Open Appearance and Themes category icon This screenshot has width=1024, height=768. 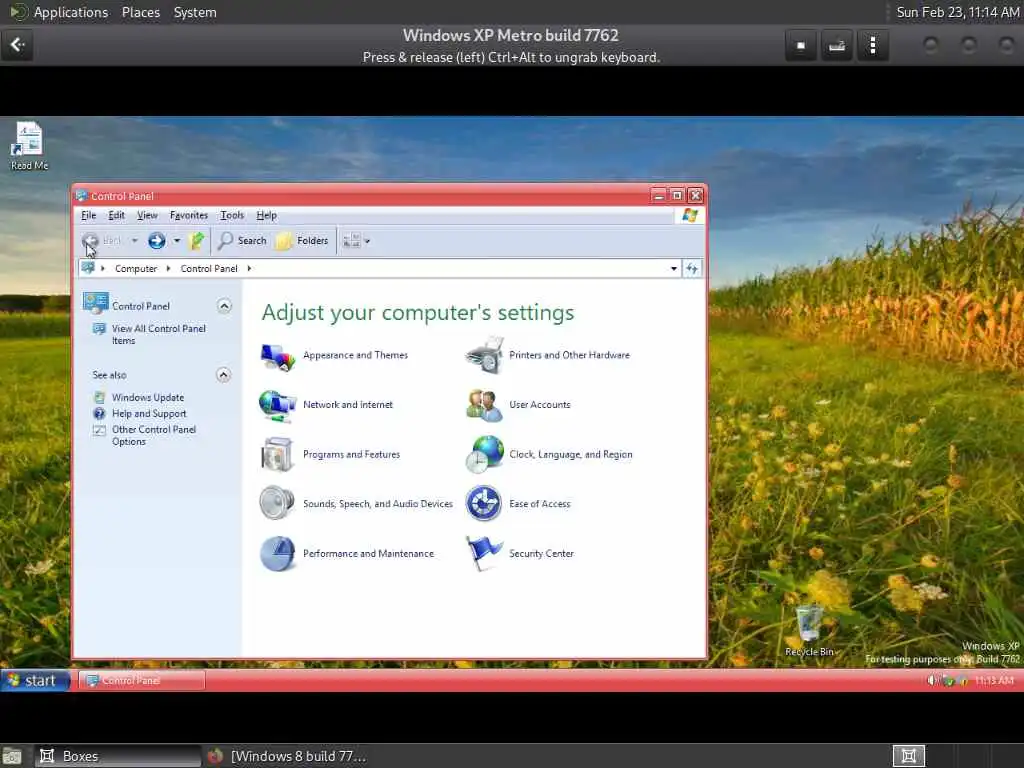278,356
